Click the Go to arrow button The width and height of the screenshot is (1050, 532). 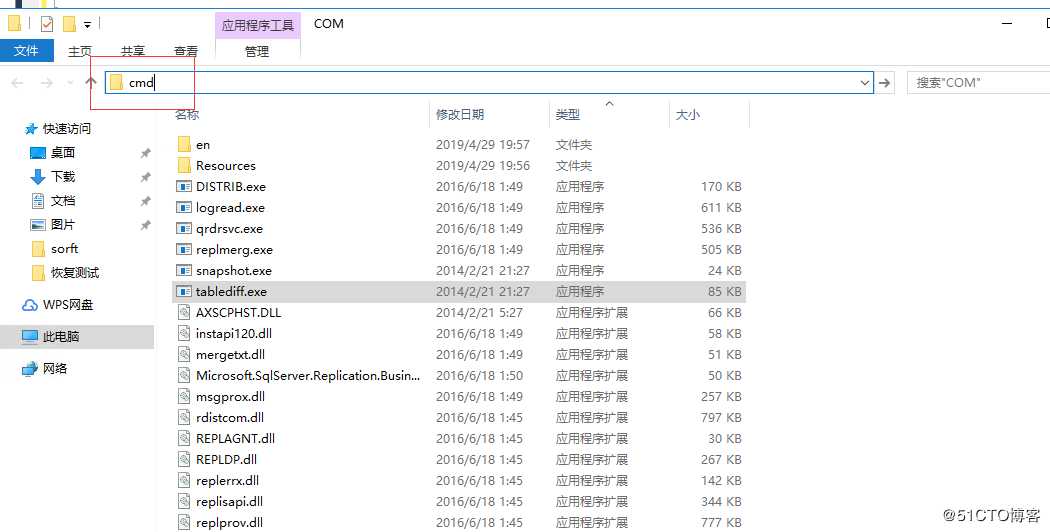pyautogui.click(x=885, y=82)
